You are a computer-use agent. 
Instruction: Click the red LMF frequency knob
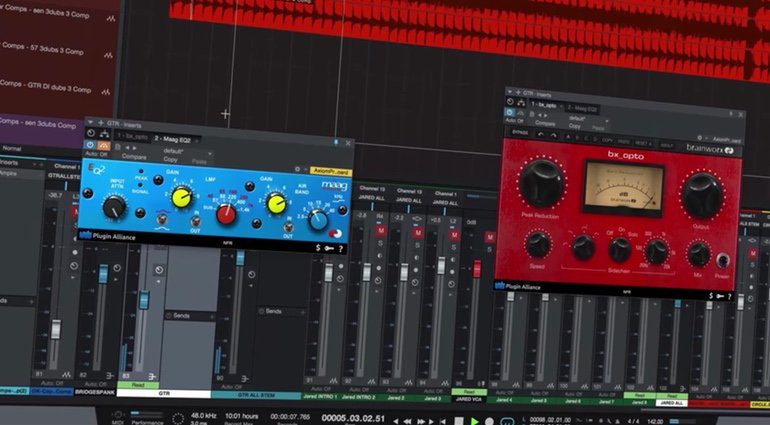226,214
